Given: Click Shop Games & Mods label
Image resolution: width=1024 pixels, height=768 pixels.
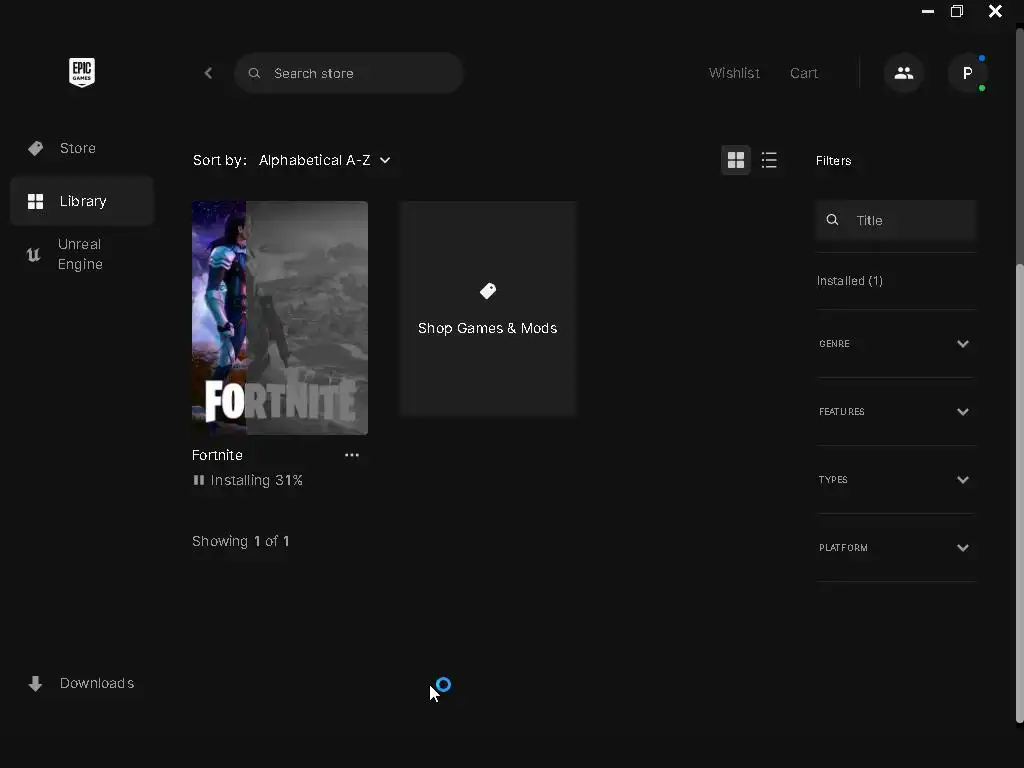Looking at the screenshot, I should click(x=487, y=328).
